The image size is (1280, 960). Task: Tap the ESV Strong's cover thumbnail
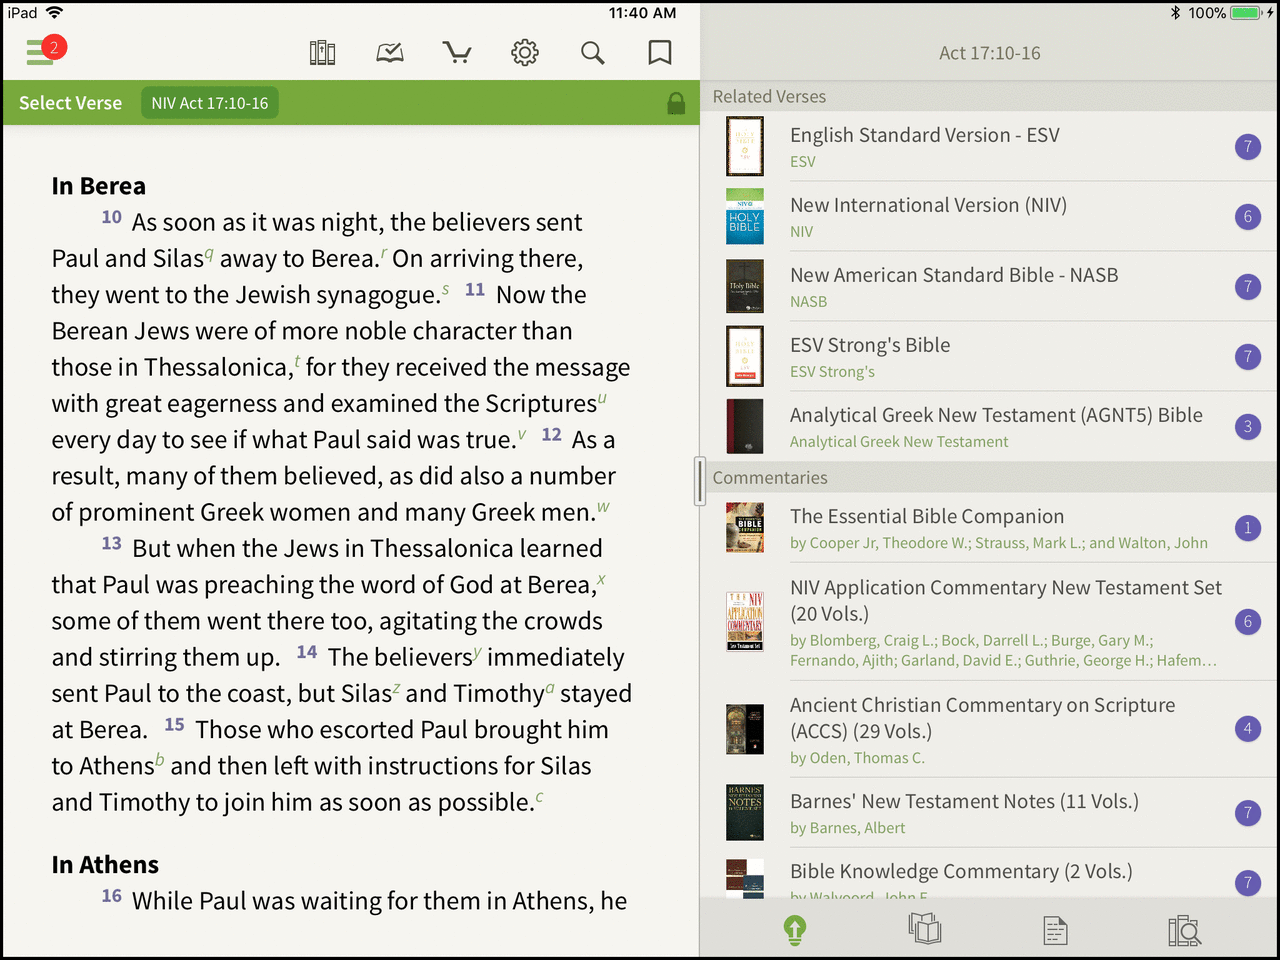(x=745, y=356)
